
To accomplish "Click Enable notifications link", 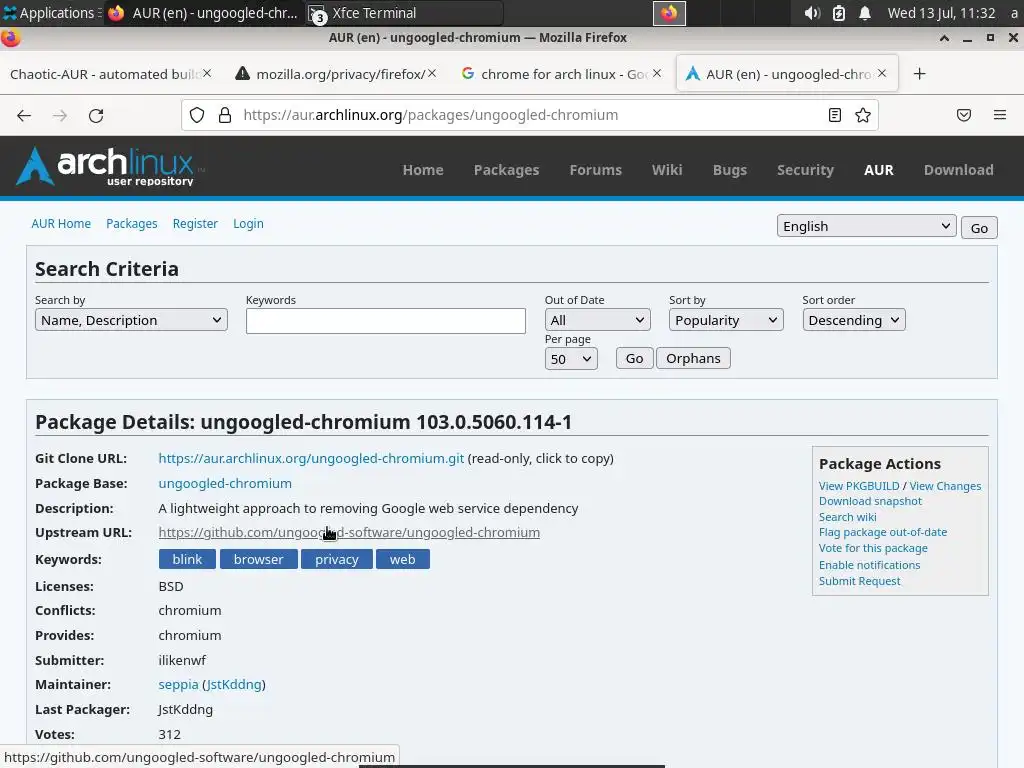I will [x=869, y=565].
